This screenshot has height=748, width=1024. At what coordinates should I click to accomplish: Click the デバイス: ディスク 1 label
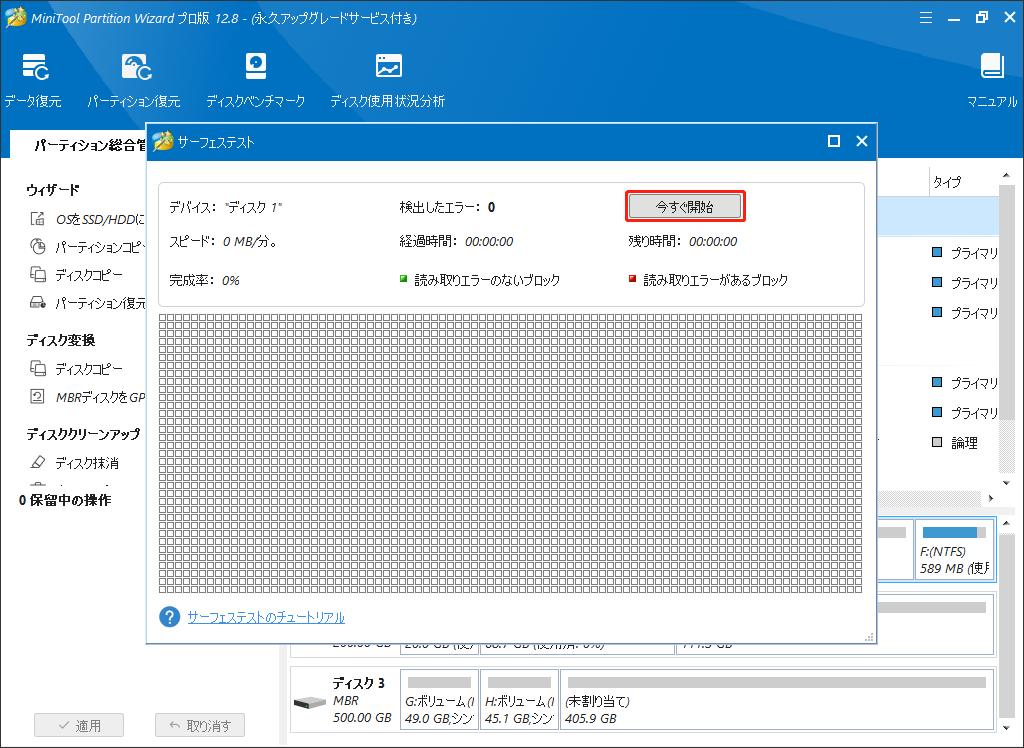point(225,207)
